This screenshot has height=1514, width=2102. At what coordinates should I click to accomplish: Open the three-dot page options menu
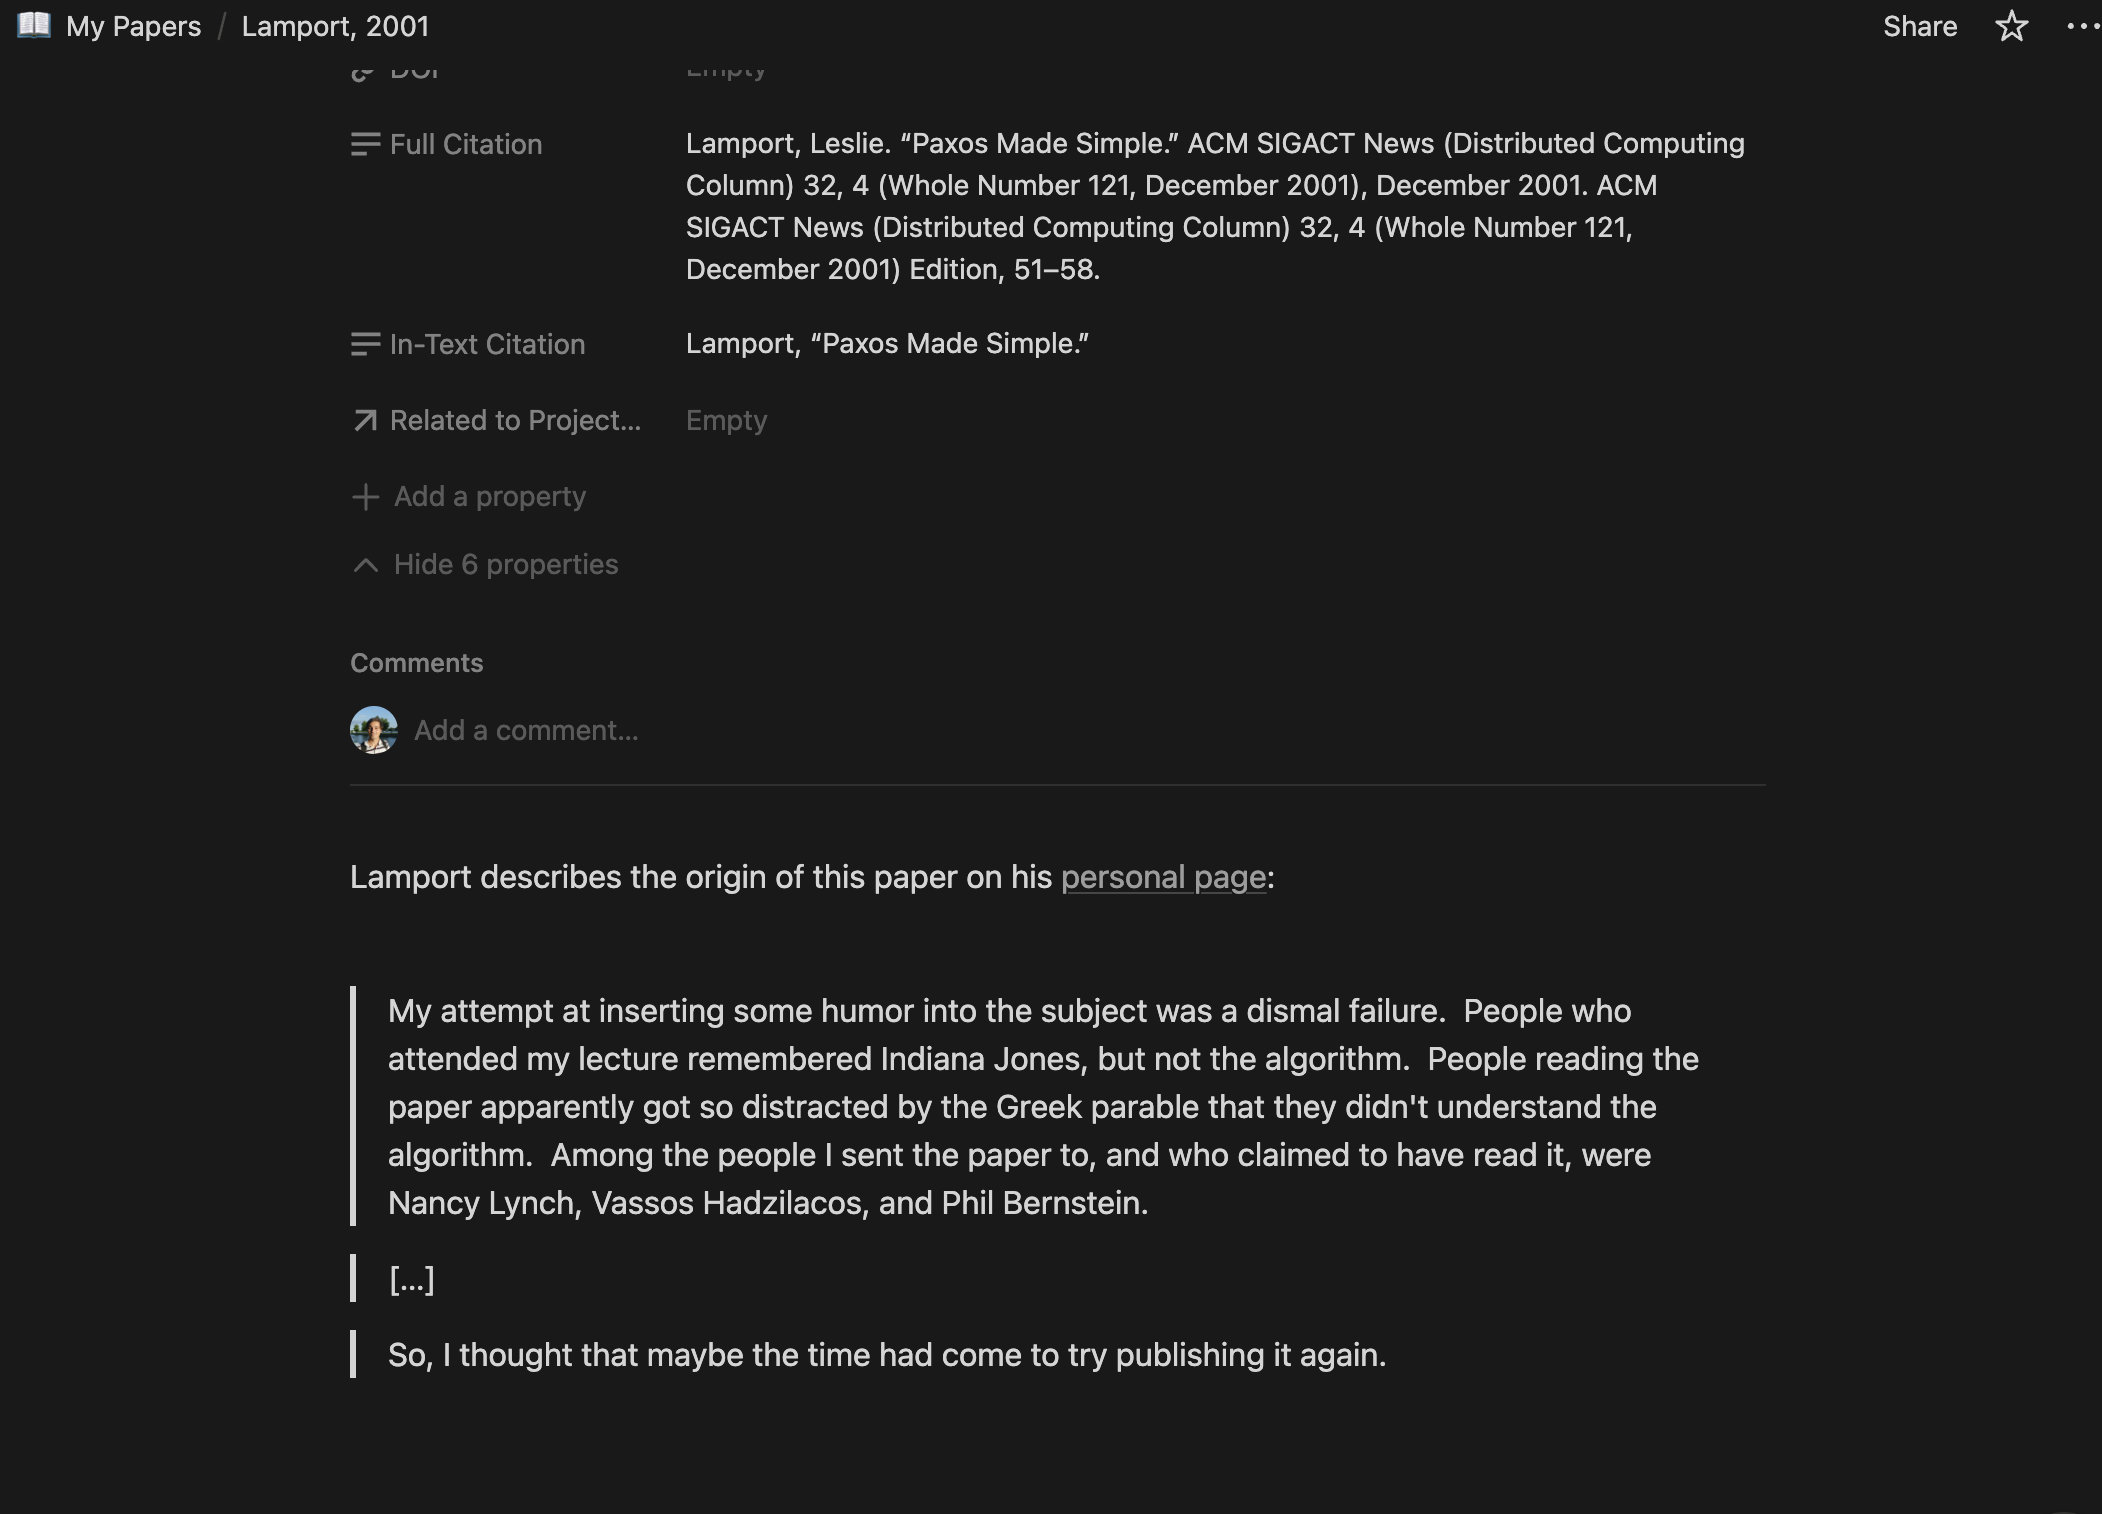2082,26
